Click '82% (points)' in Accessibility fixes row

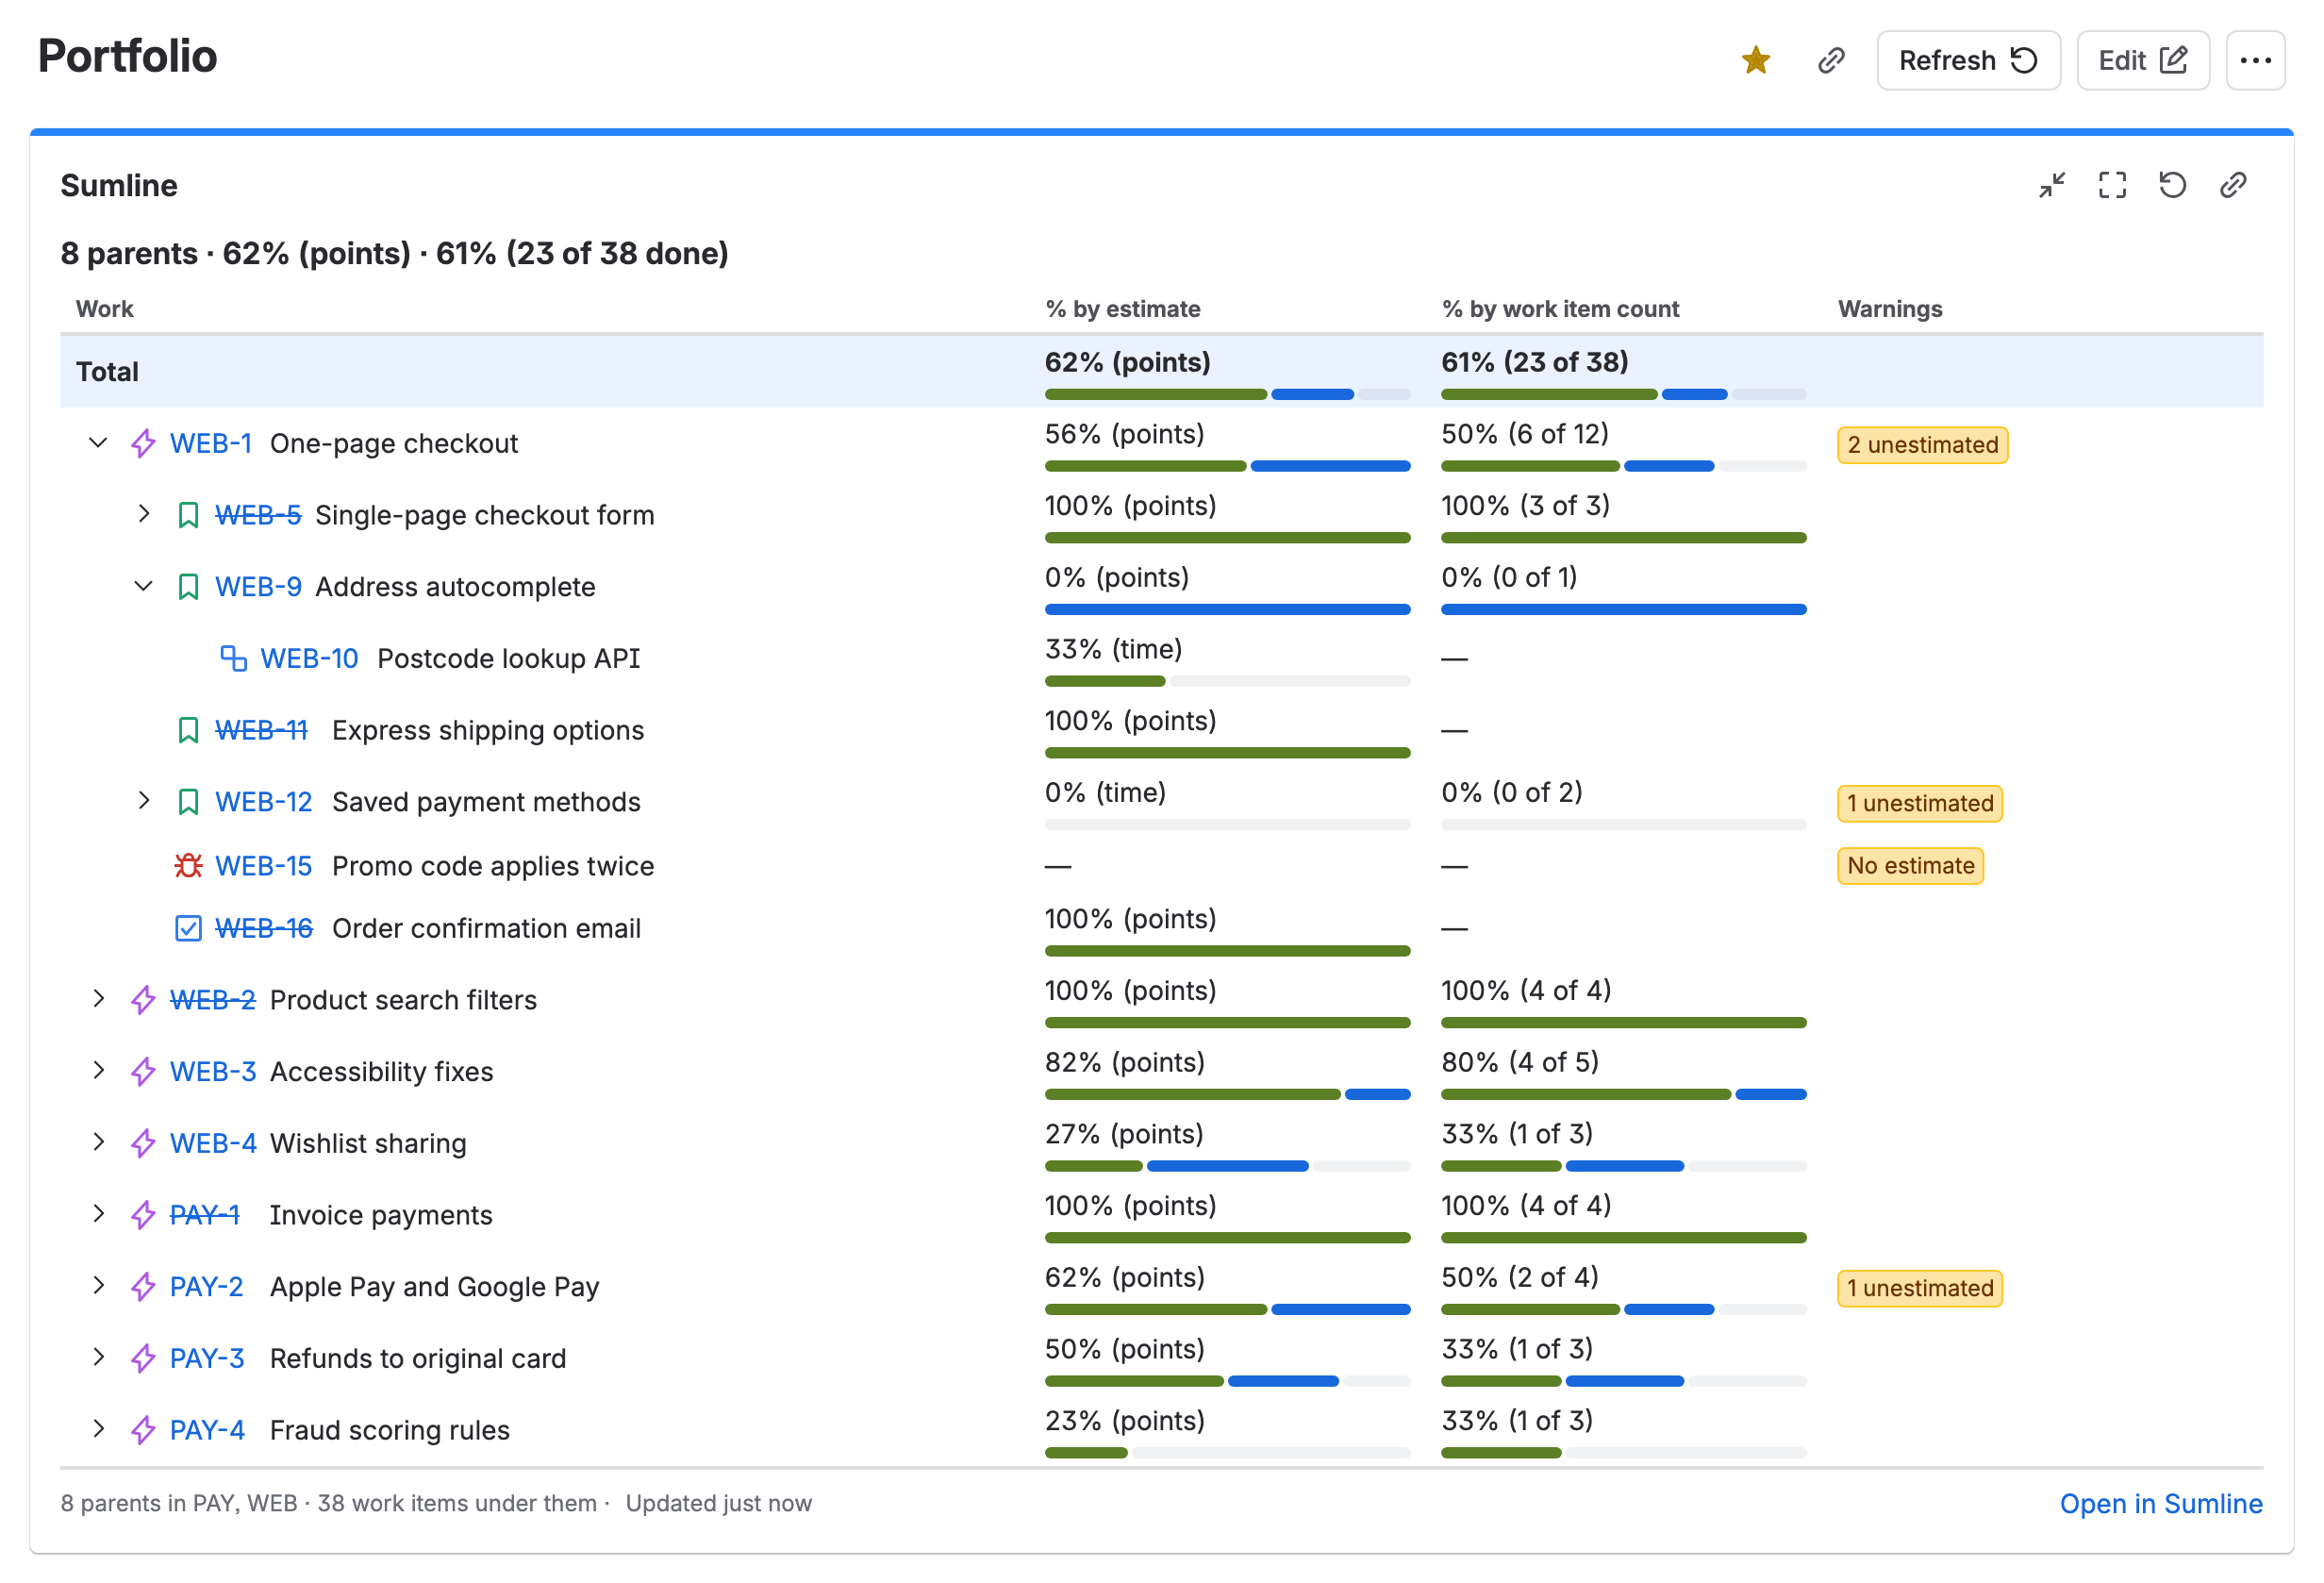pos(1124,1062)
